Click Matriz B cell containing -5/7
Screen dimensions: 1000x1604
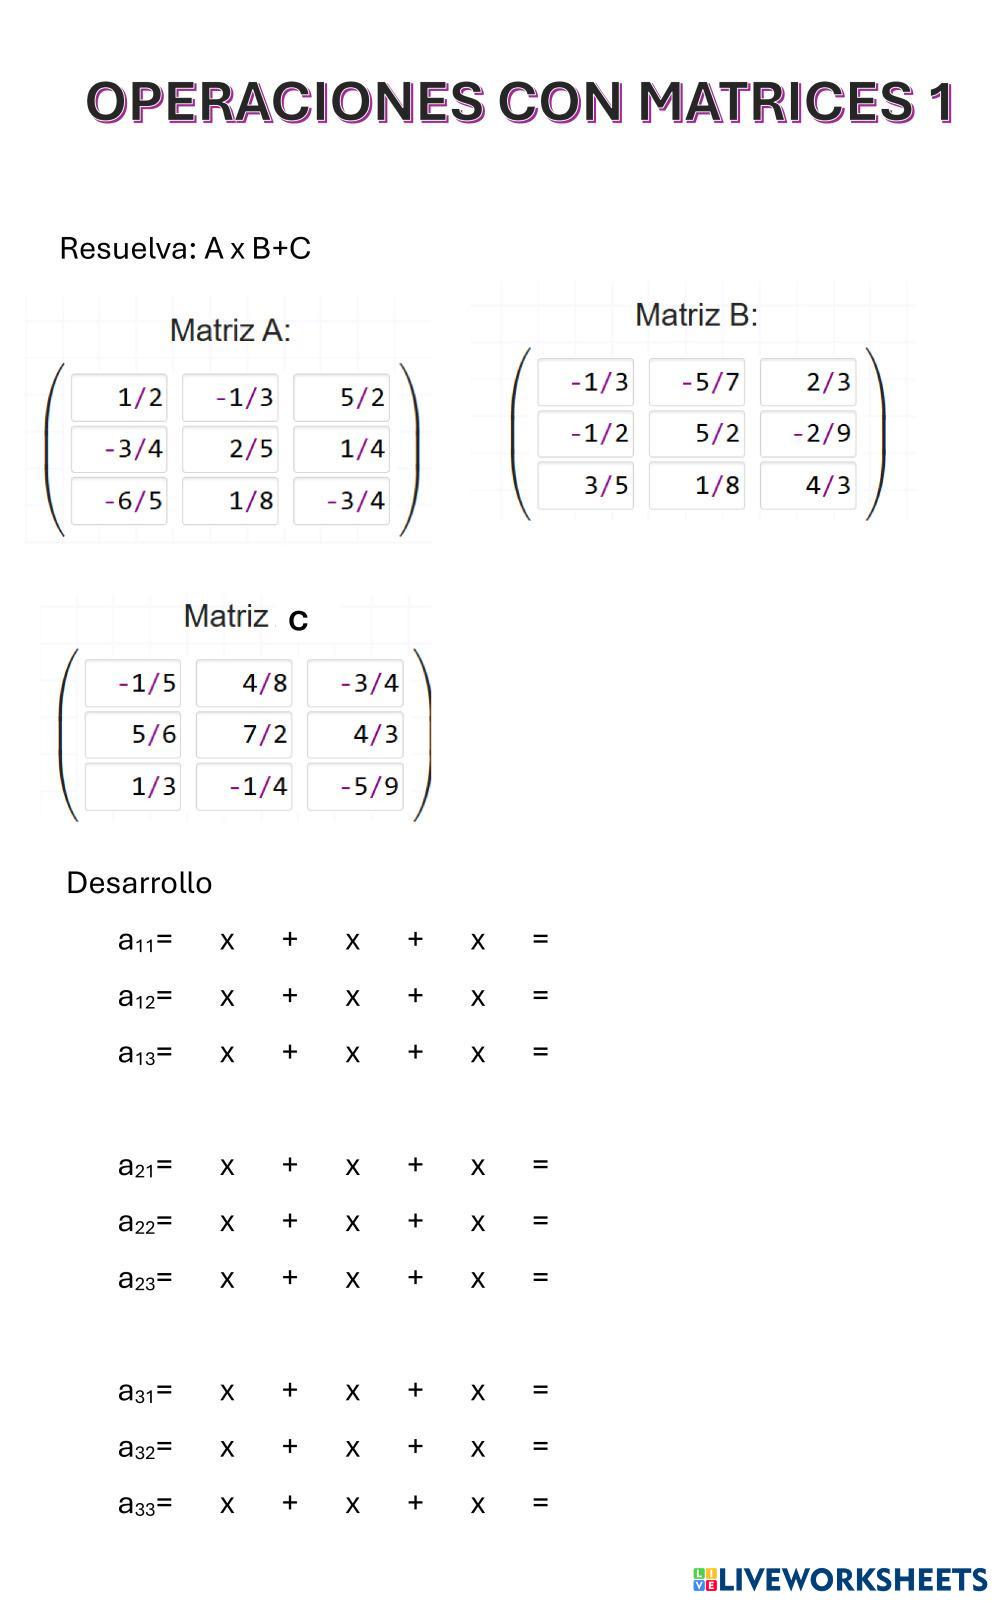(697, 382)
